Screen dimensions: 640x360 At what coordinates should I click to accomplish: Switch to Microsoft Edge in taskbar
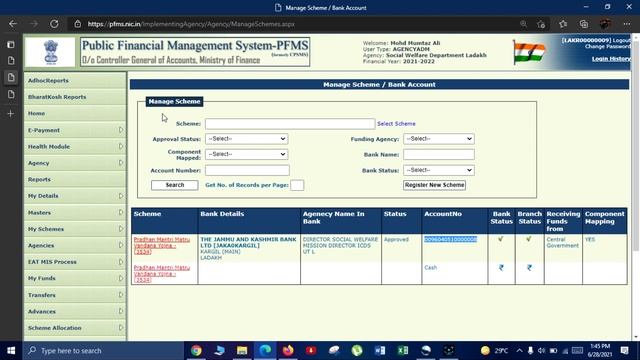[265, 351]
